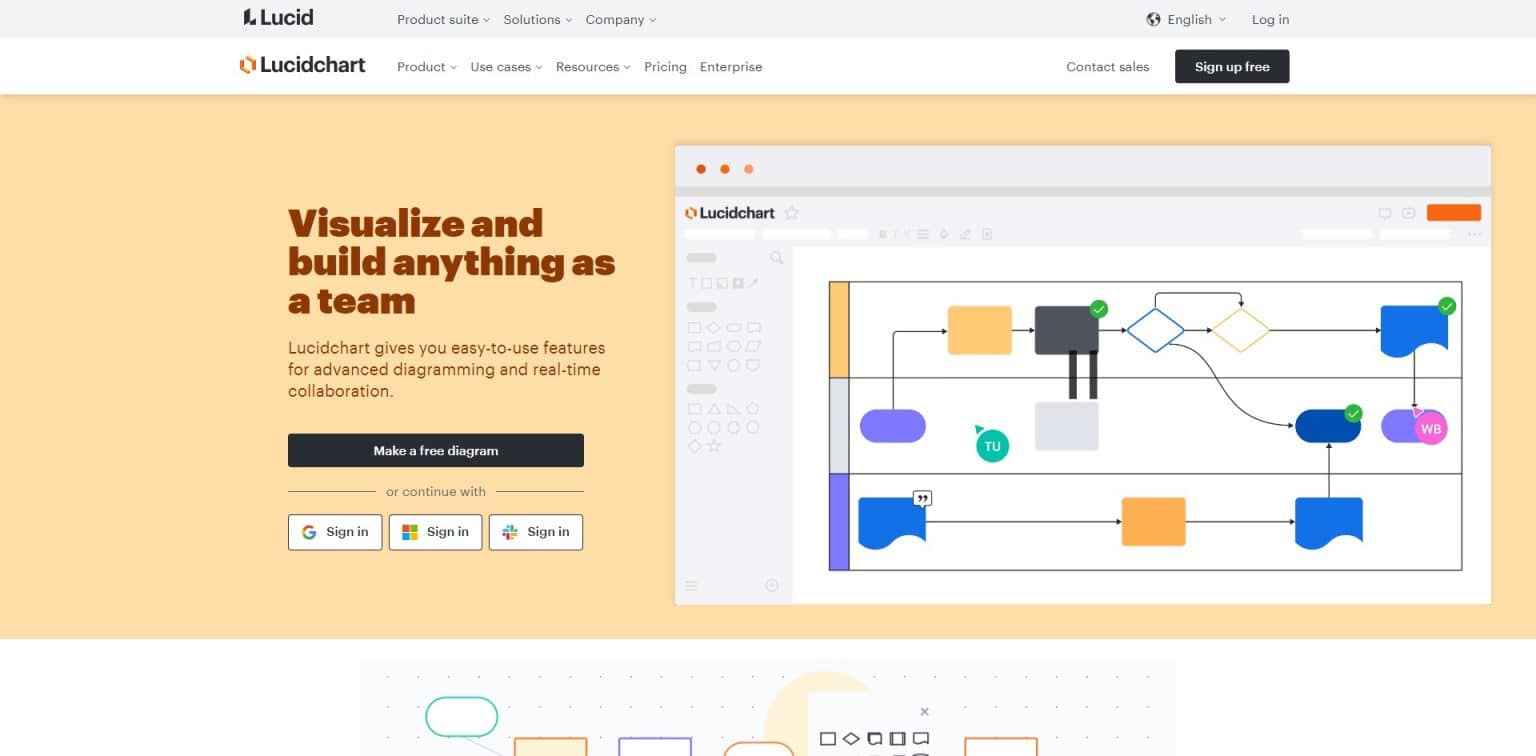Image resolution: width=1536 pixels, height=756 pixels.
Task: Click the globe icon next to English
Action: (1155, 19)
